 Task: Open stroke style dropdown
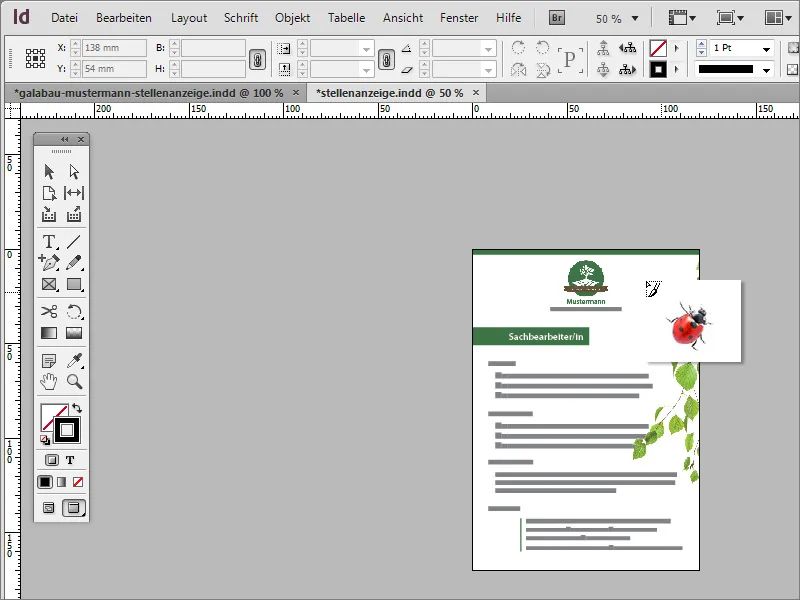pos(766,70)
